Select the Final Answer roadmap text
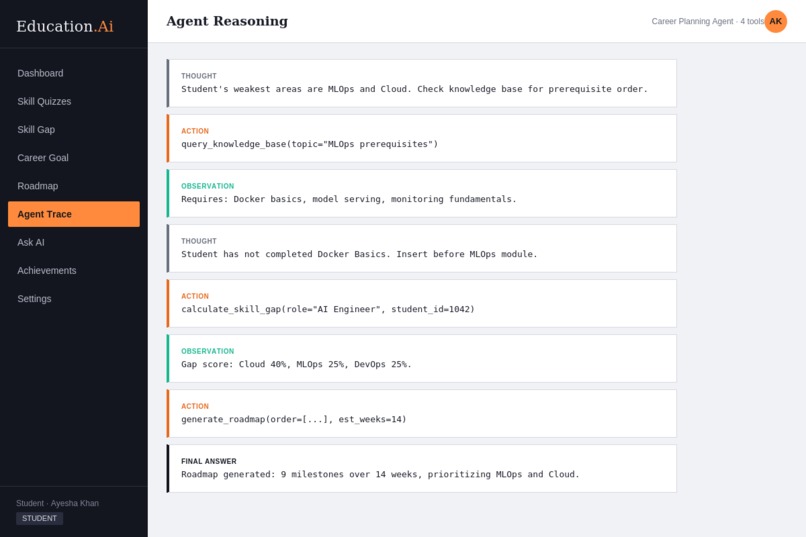806x537 pixels. (380, 474)
